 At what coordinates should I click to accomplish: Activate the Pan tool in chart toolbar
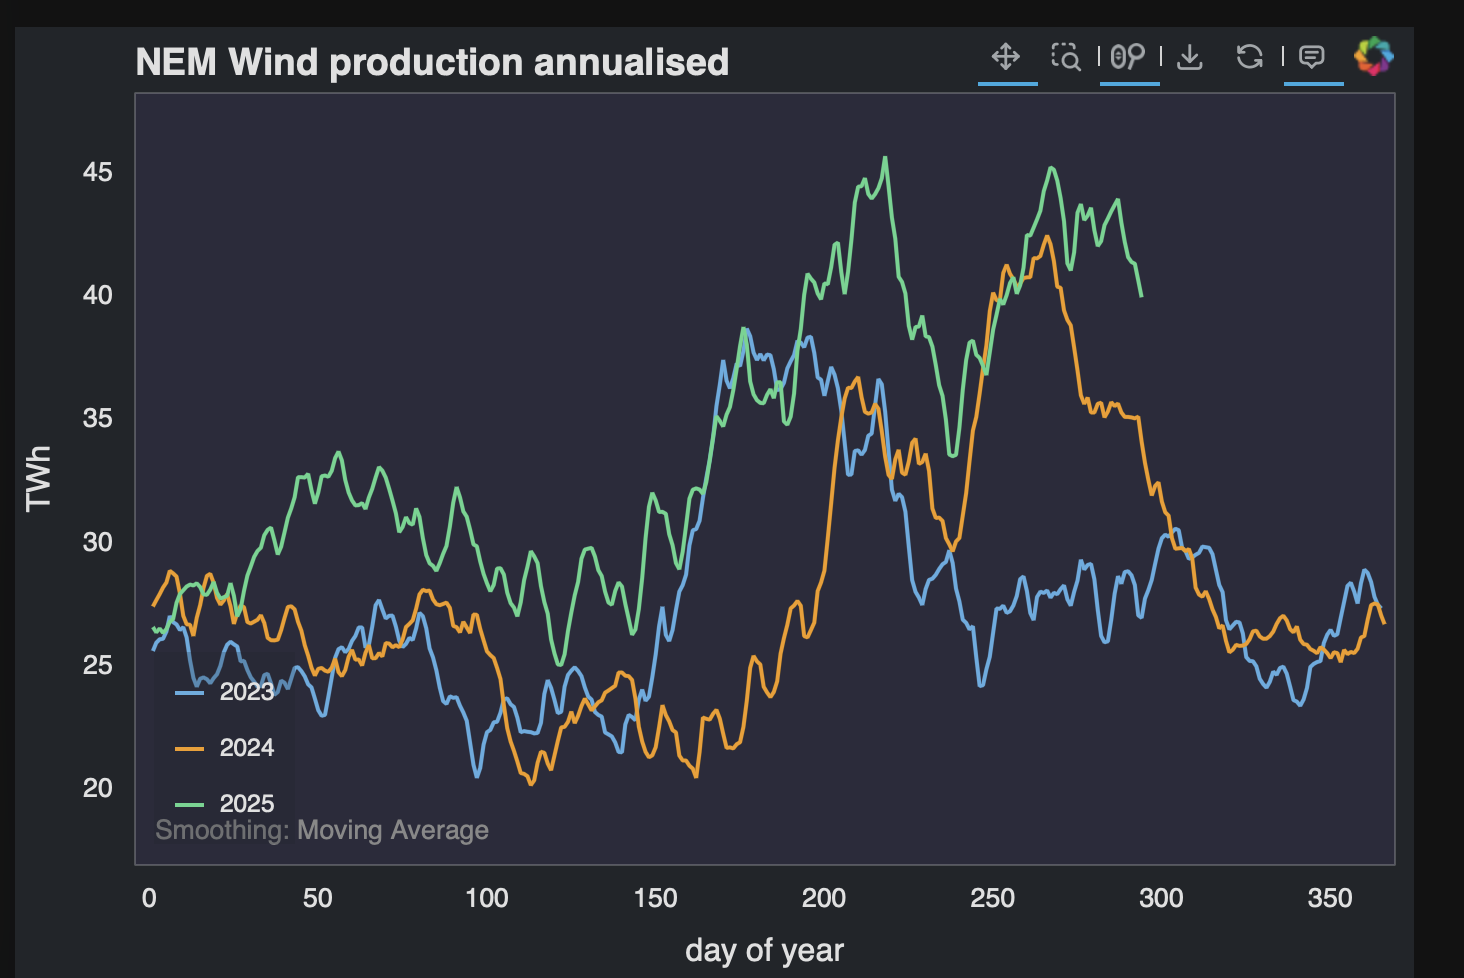(x=1006, y=57)
